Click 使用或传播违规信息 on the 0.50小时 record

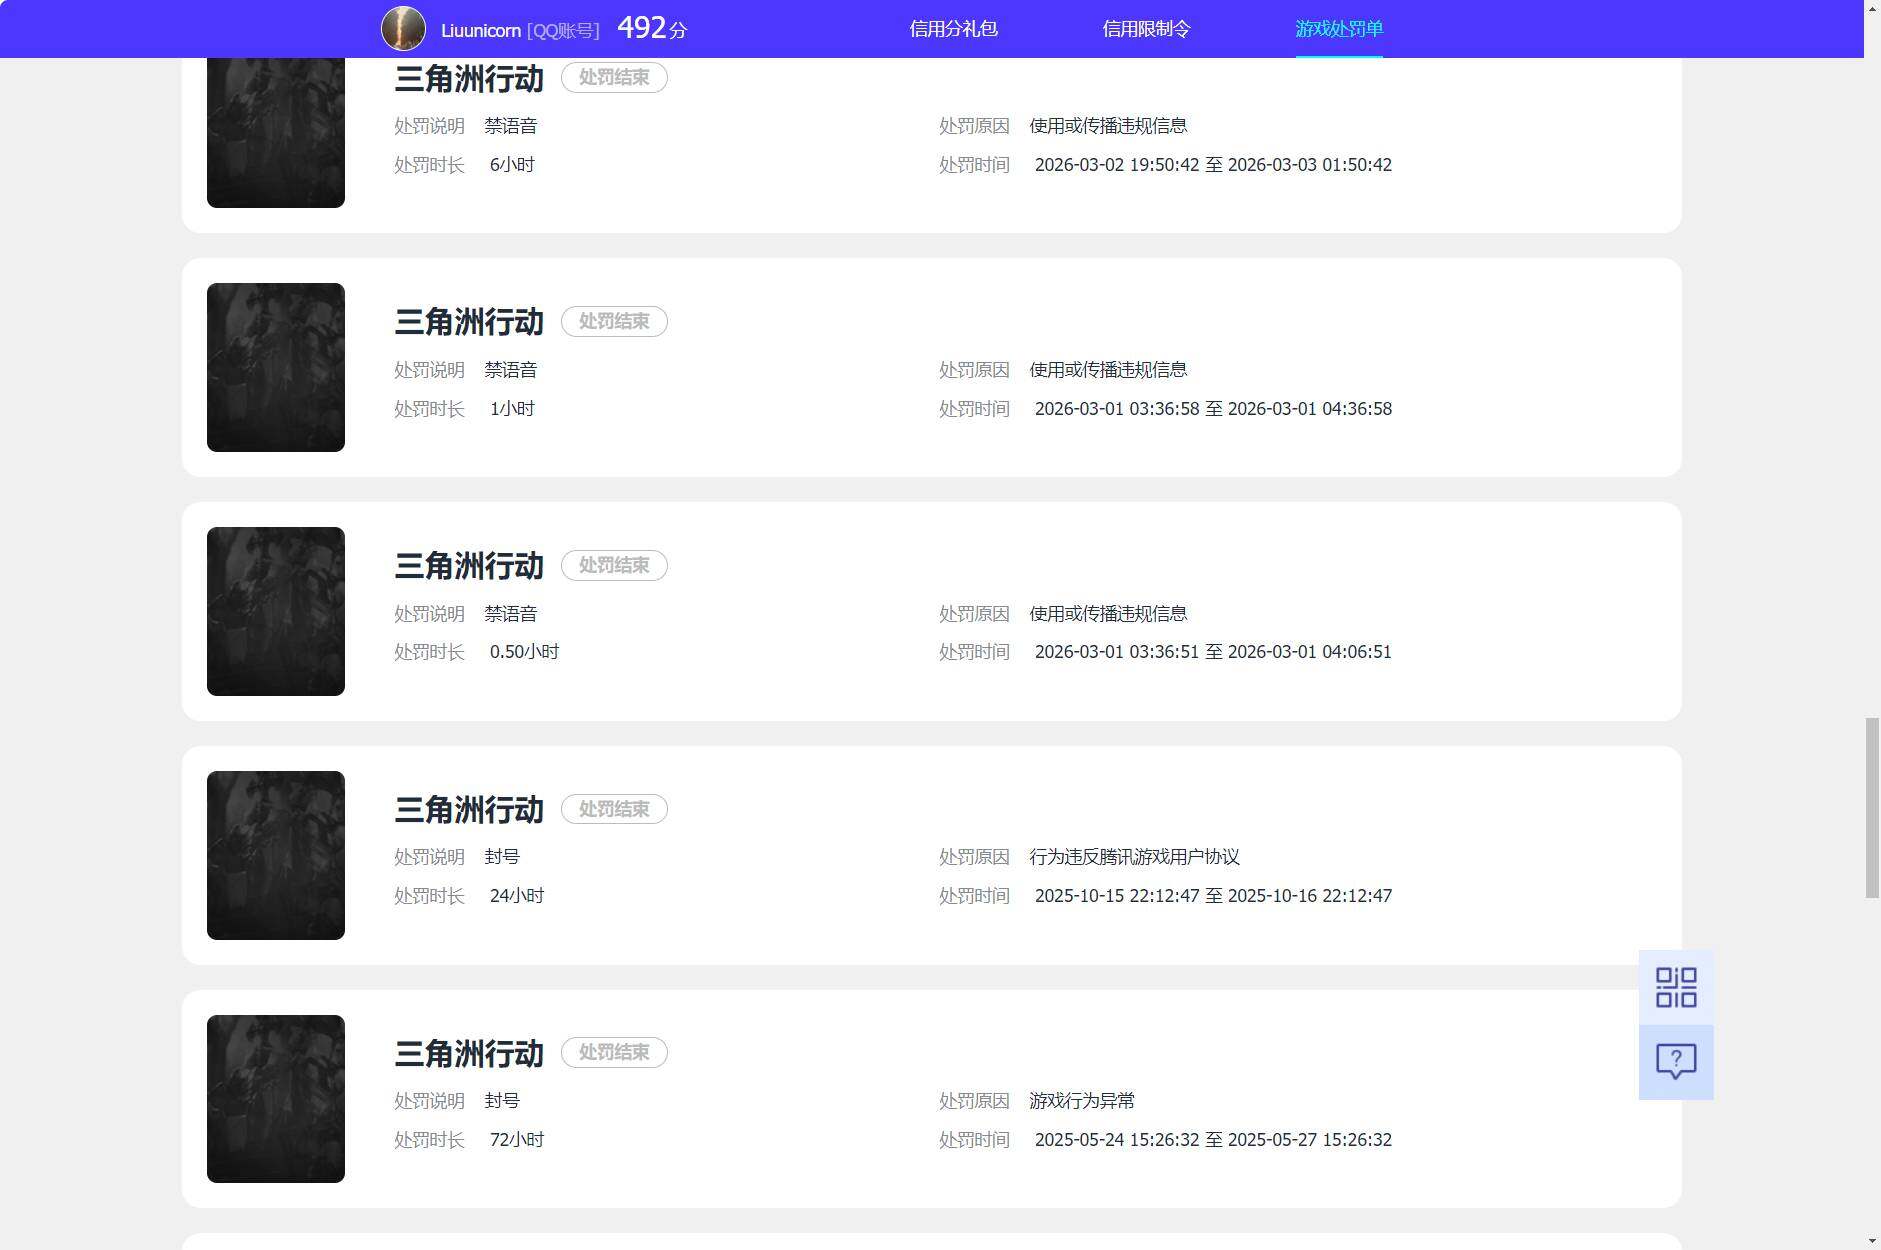pyautogui.click(x=1108, y=614)
